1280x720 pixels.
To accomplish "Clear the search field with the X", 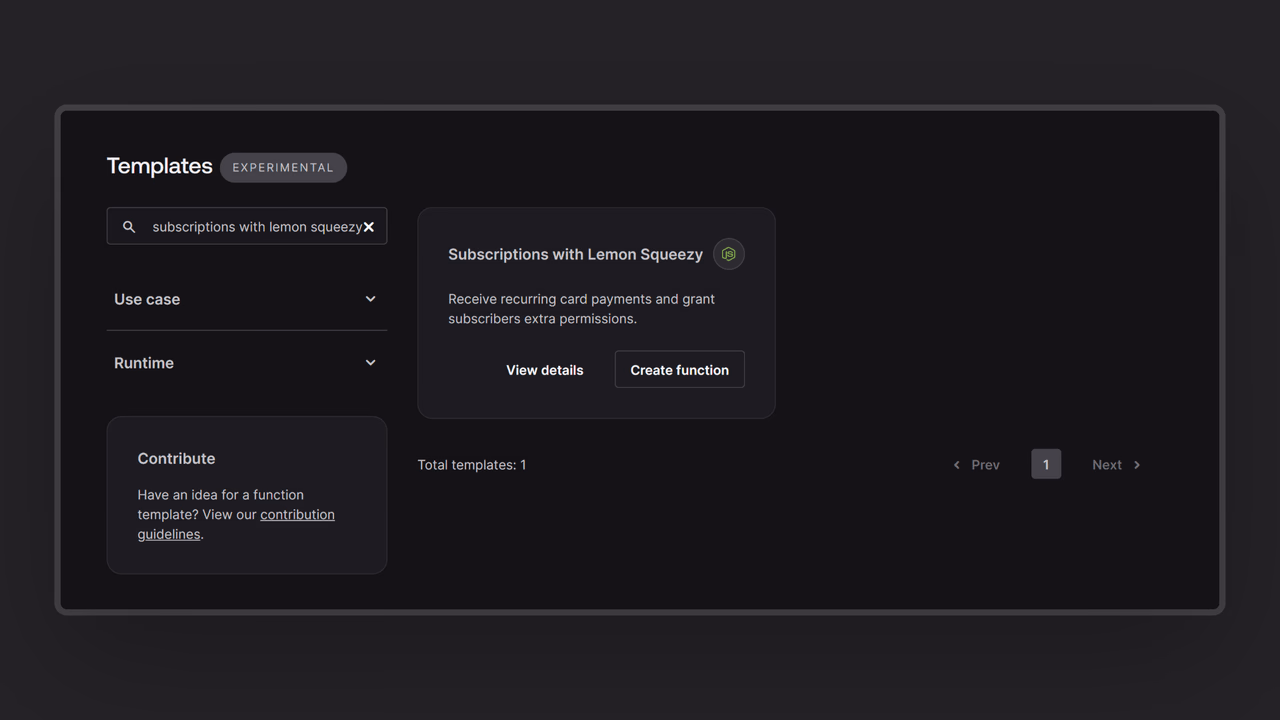I will coord(369,227).
